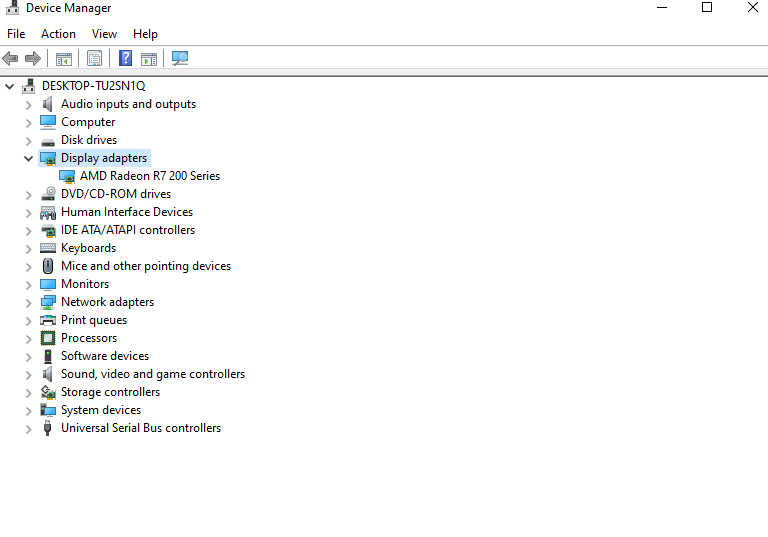This screenshot has width=768, height=537.
Task: Scan for hardware changes toolbar icon
Action: point(180,58)
